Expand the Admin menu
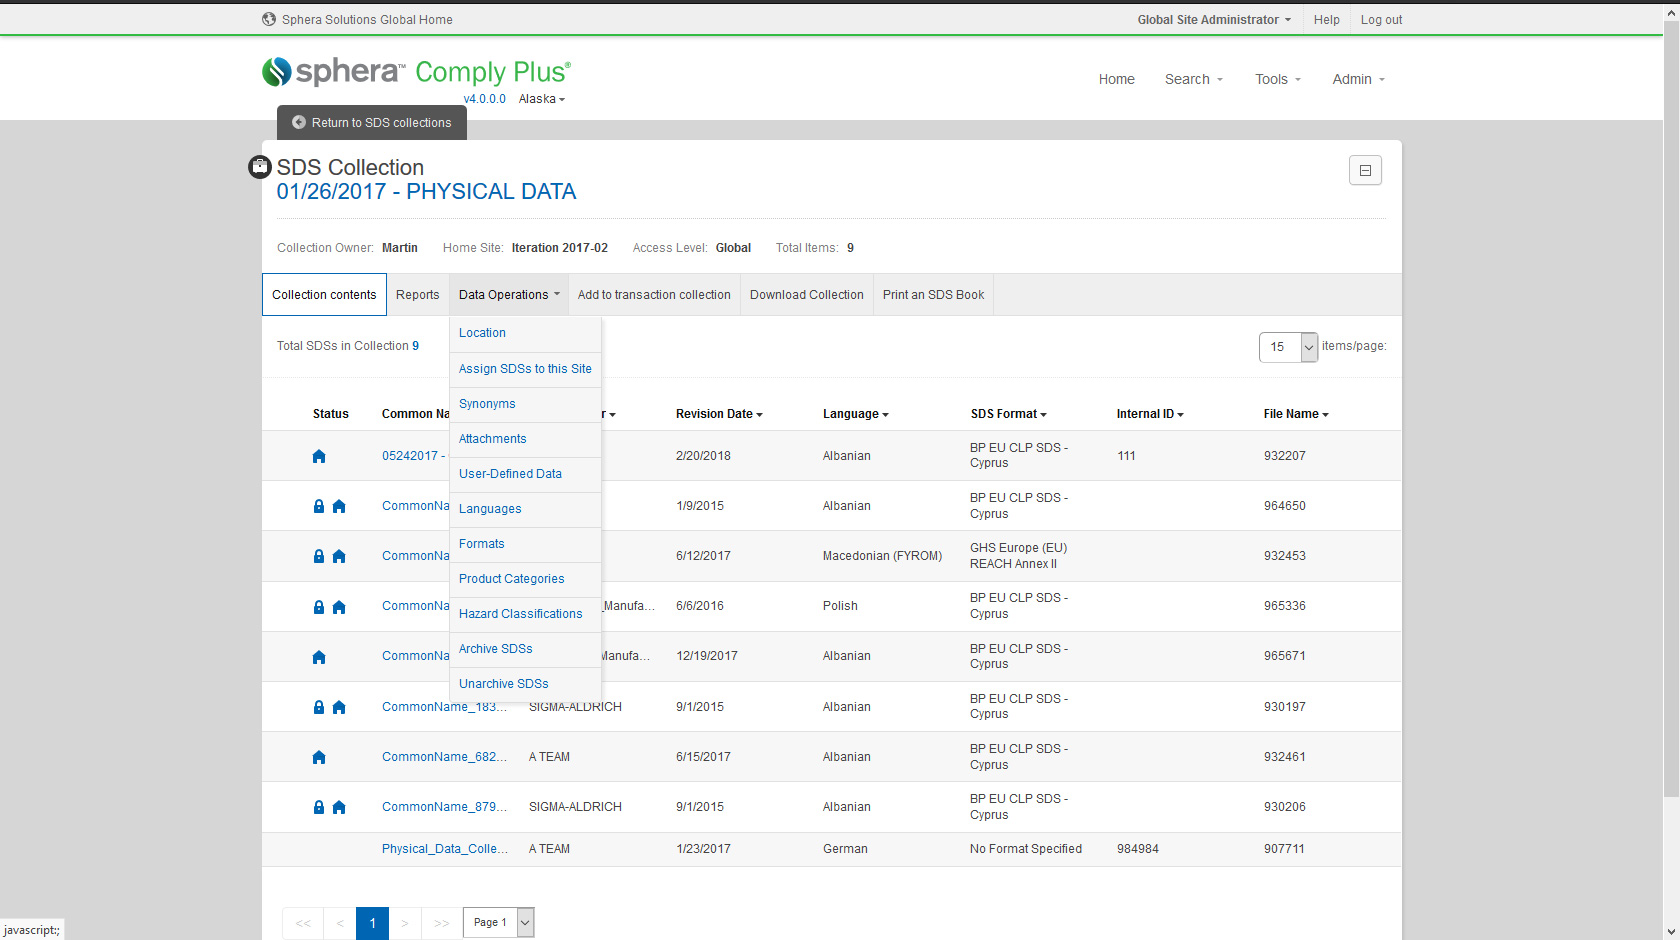 (x=1358, y=79)
